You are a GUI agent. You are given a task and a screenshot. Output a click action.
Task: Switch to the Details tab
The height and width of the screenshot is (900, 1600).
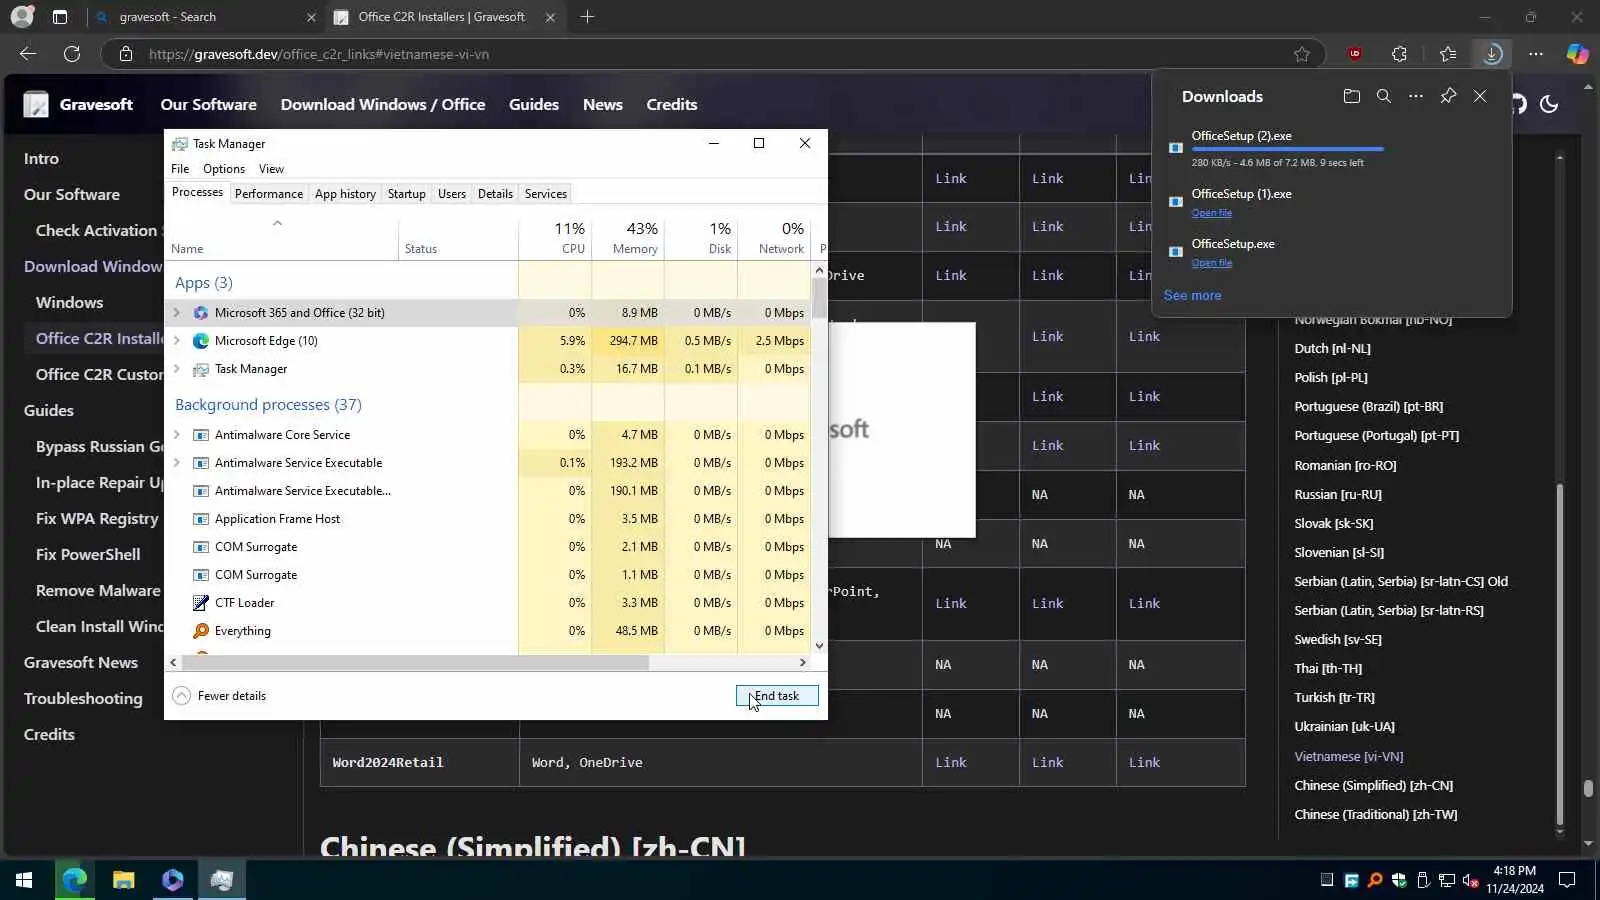495,194
